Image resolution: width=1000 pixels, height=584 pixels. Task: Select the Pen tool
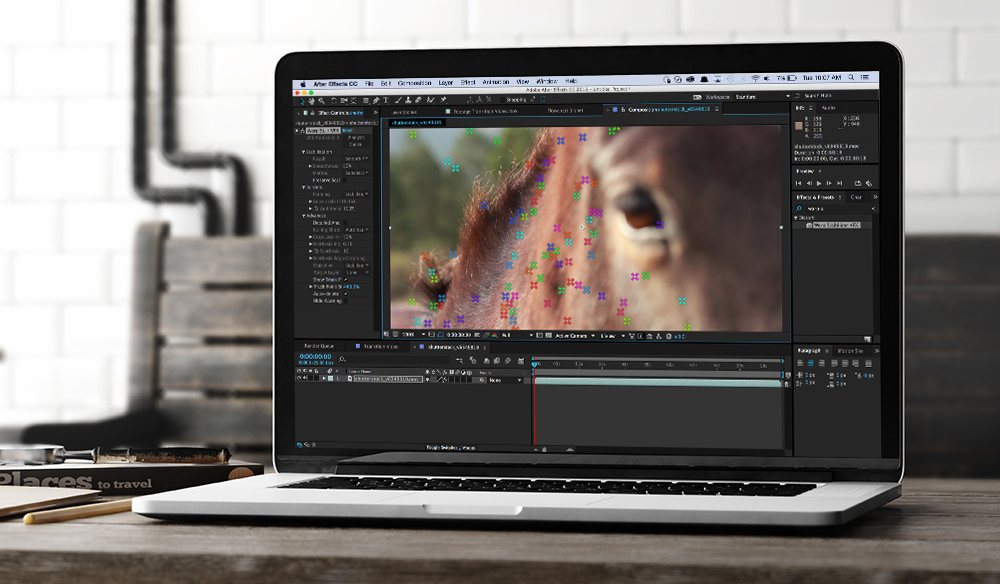(x=376, y=98)
